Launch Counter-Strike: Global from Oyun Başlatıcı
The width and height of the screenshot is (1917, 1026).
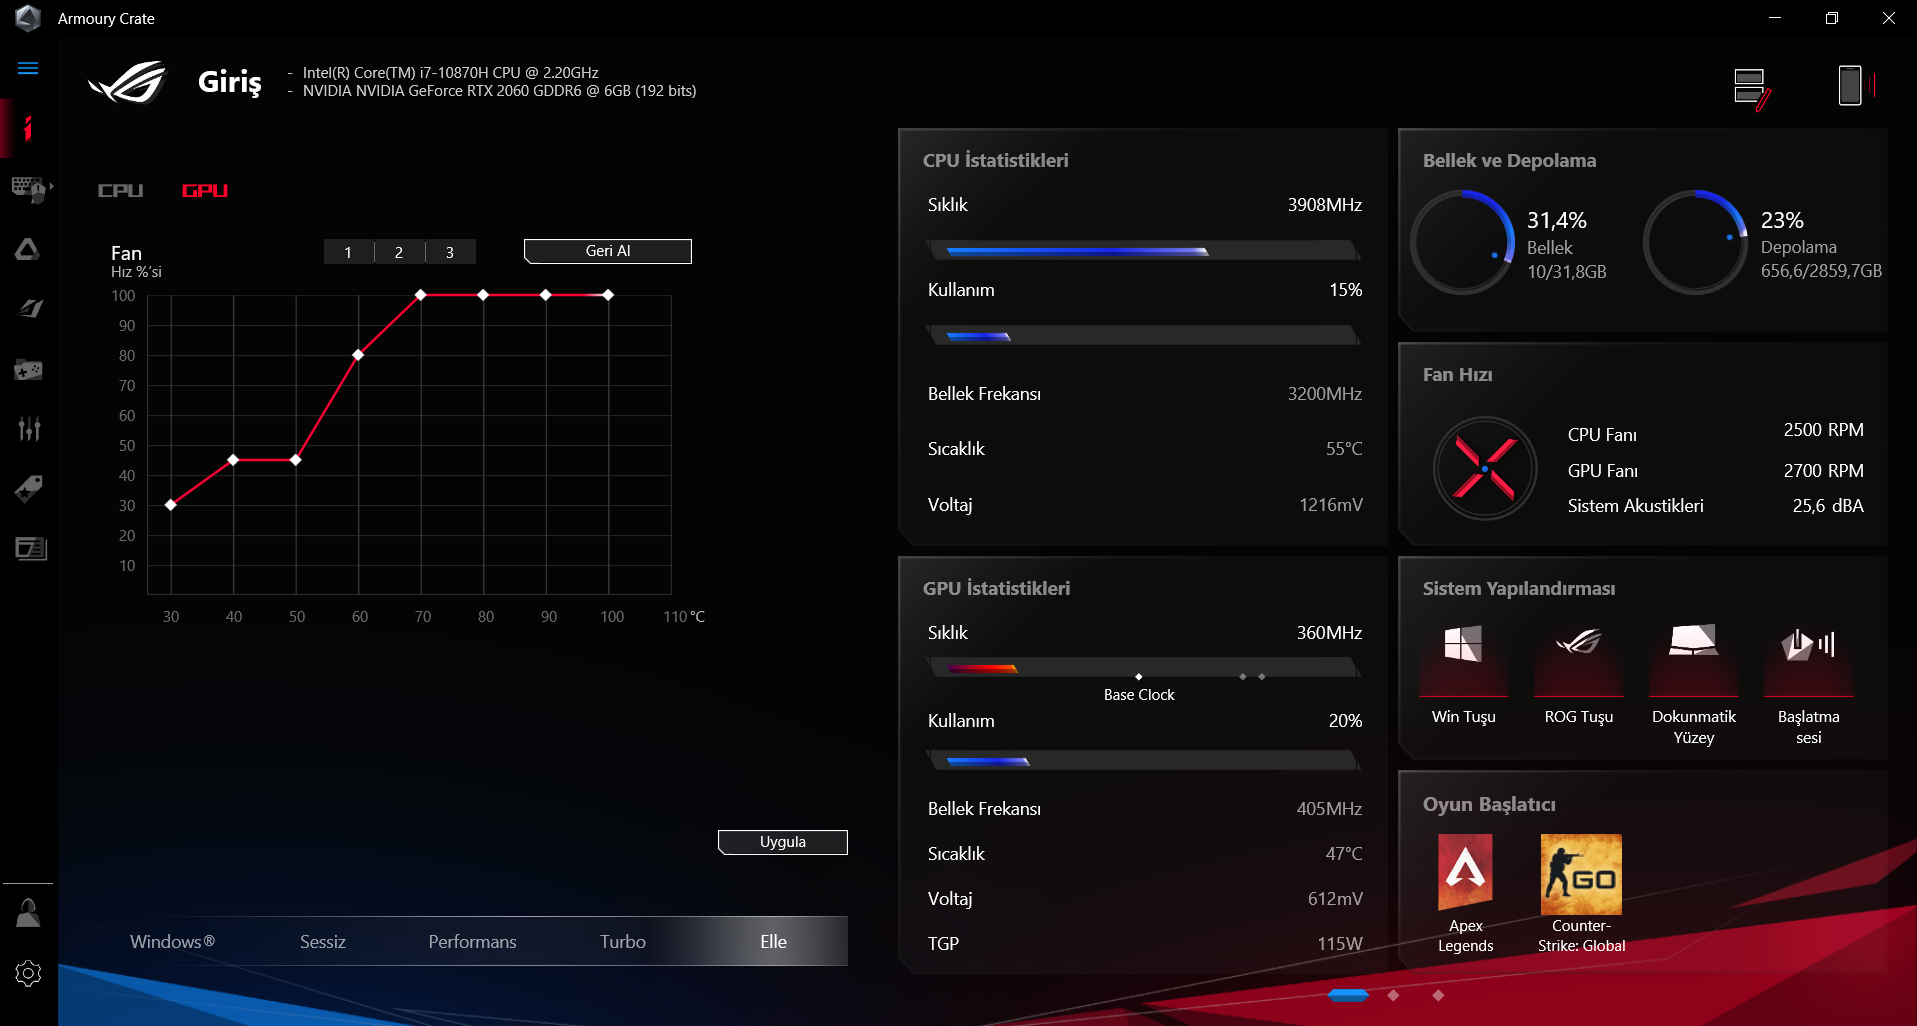[x=1582, y=895]
